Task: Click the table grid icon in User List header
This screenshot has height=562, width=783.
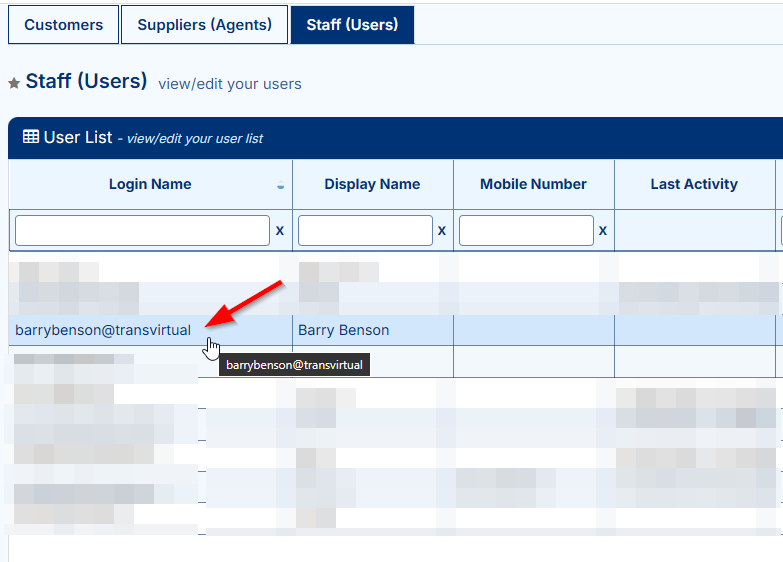Action: click(x=31, y=137)
